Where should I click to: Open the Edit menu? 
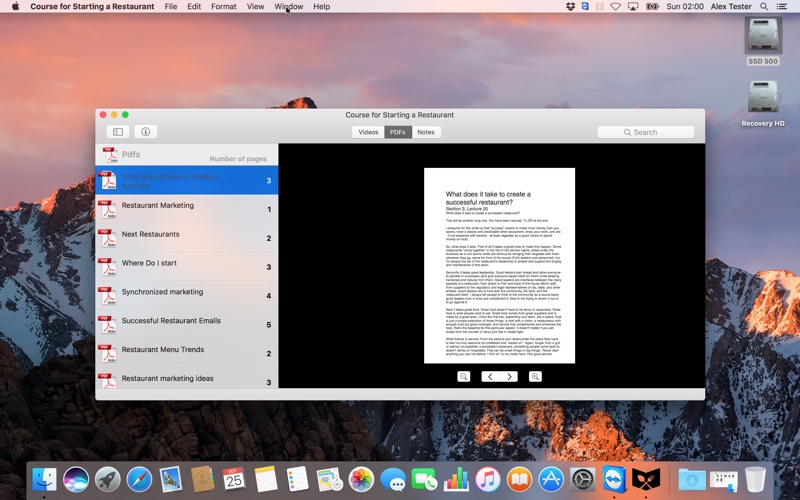(x=194, y=6)
